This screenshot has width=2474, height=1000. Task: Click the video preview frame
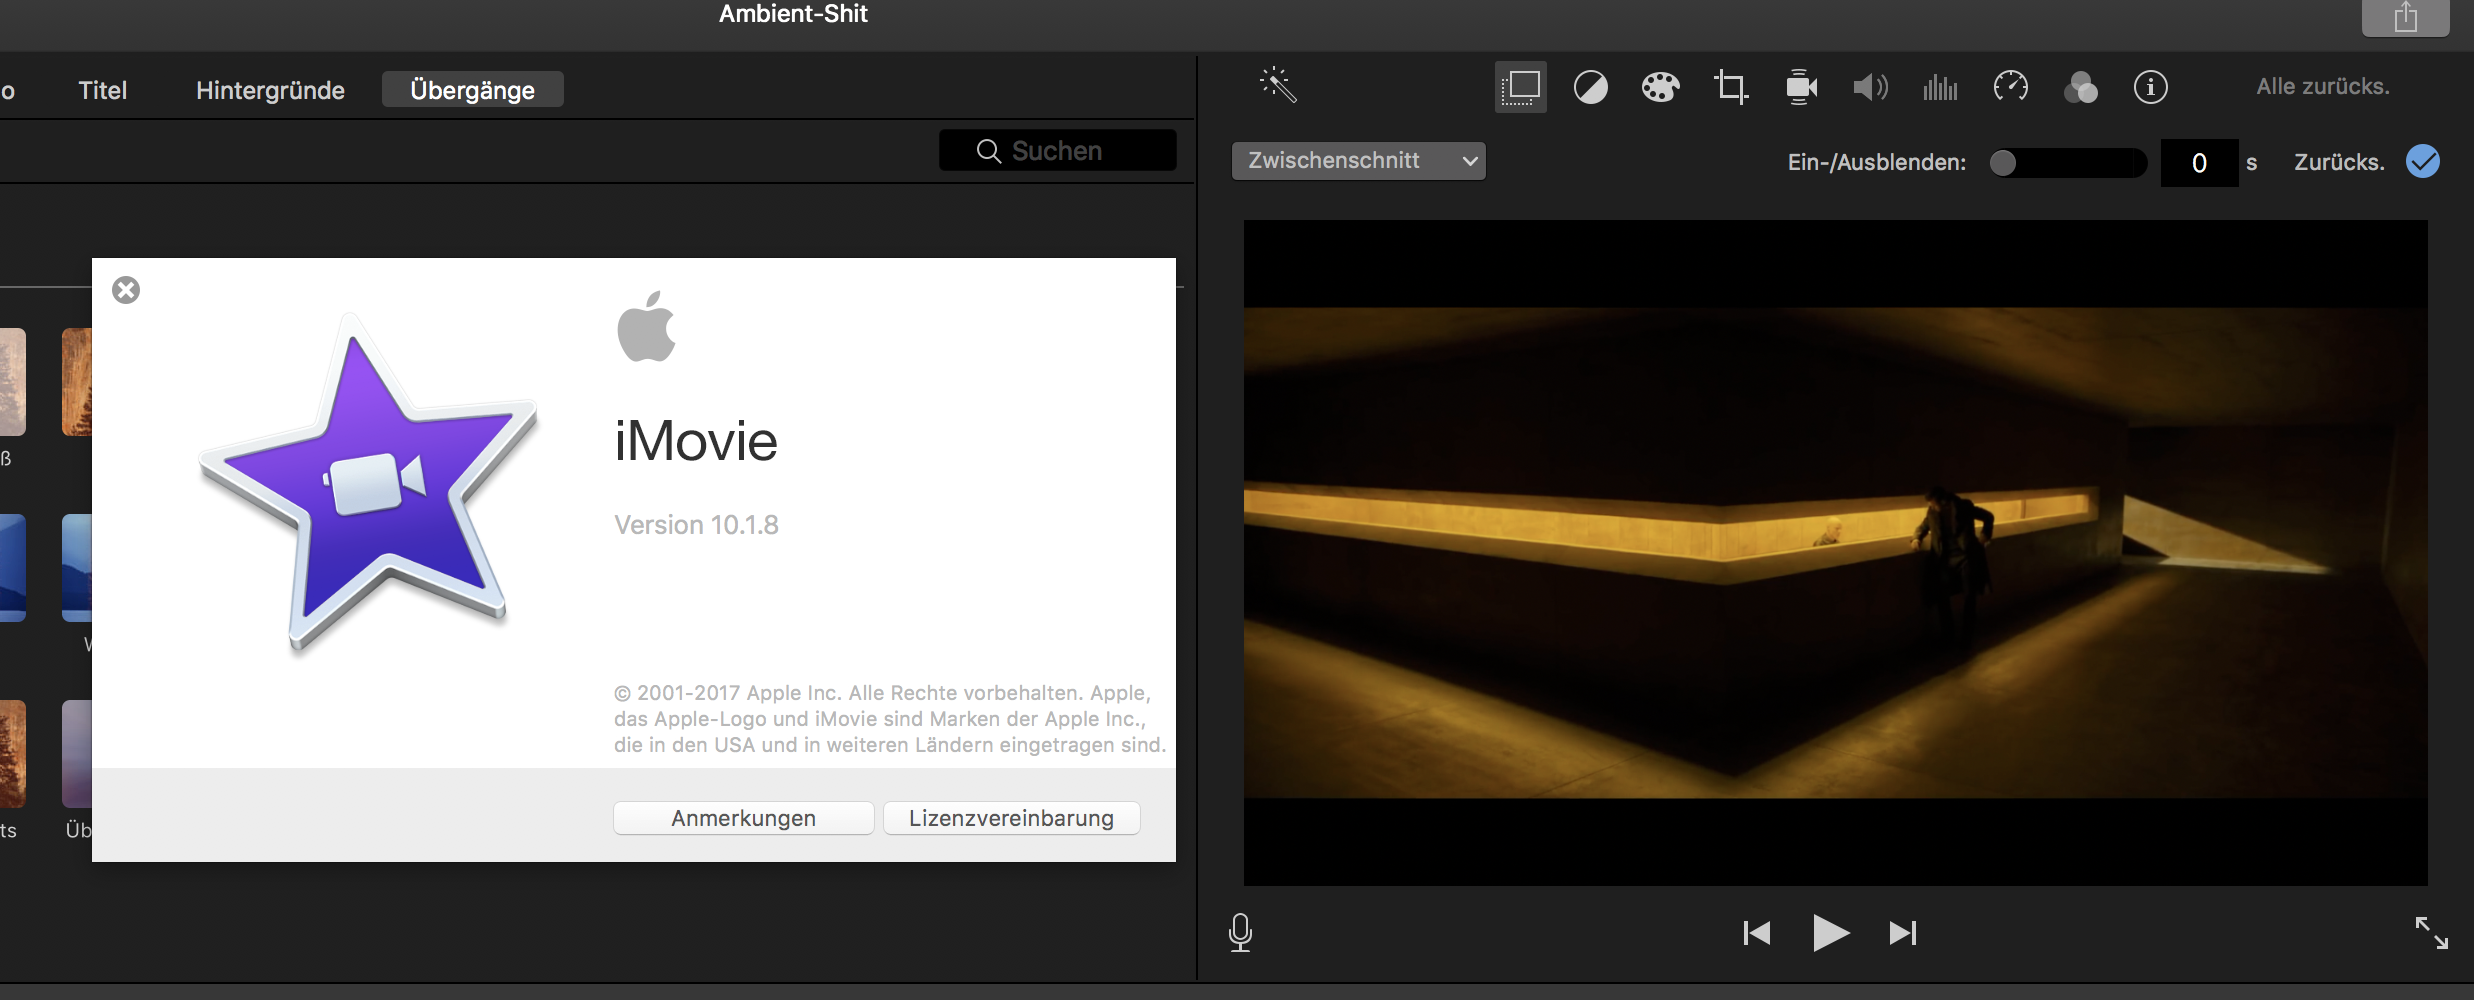pyautogui.click(x=1835, y=552)
